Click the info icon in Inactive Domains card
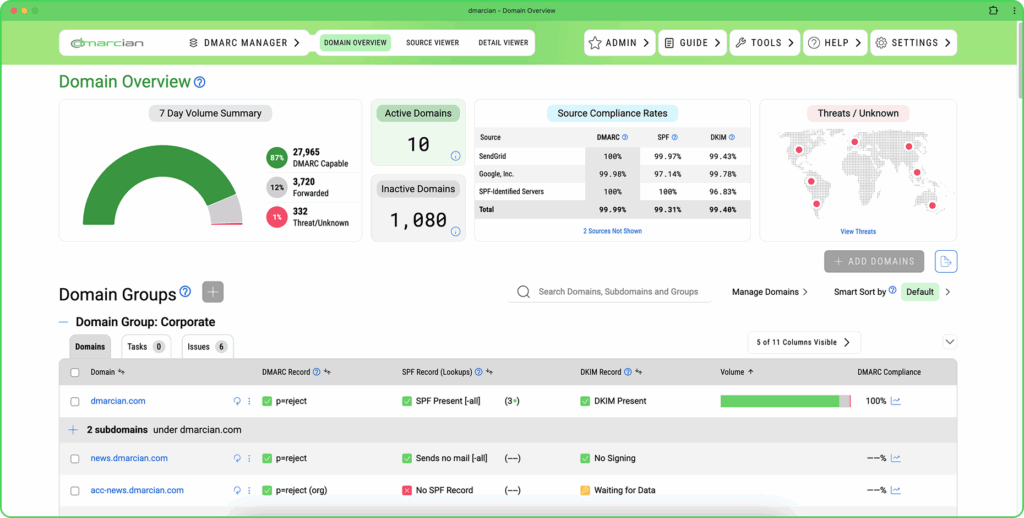1024x518 pixels. pos(455,231)
